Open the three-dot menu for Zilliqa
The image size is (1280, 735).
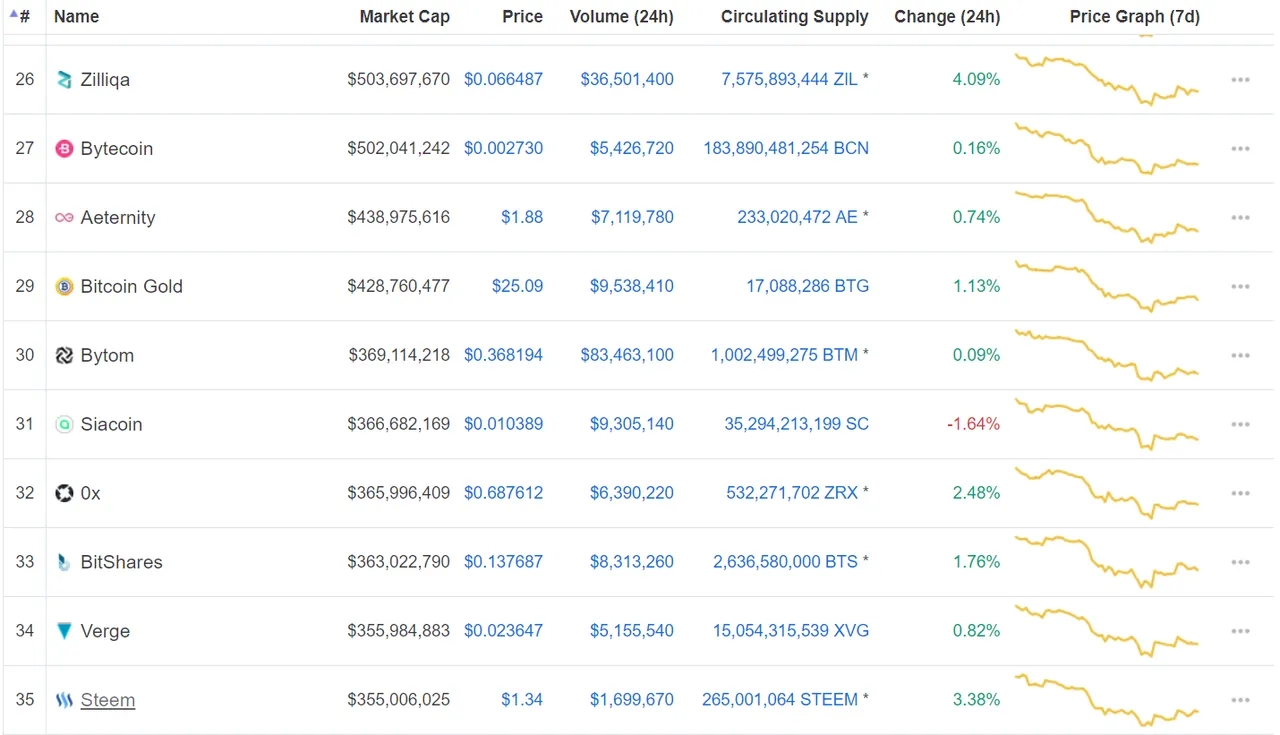click(x=1241, y=80)
